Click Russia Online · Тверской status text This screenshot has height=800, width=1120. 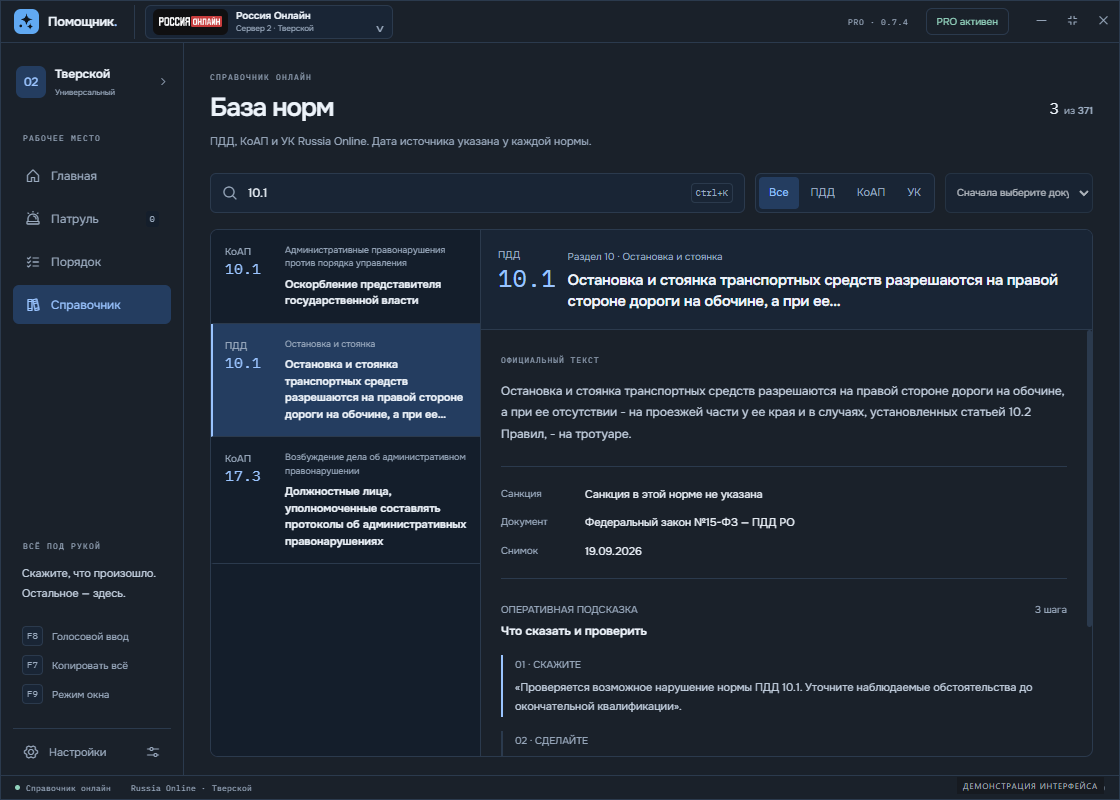191,788
